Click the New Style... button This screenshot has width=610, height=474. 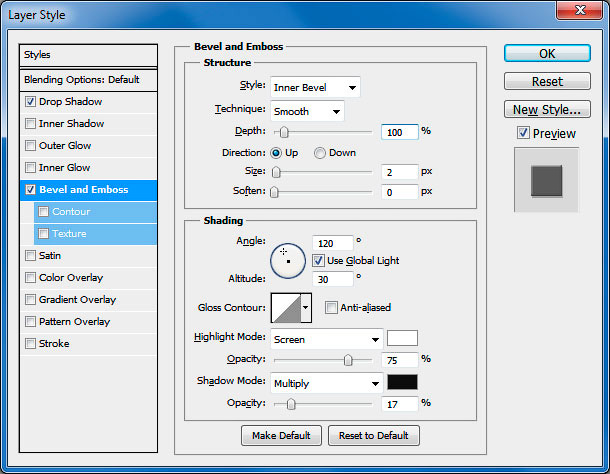547,109
